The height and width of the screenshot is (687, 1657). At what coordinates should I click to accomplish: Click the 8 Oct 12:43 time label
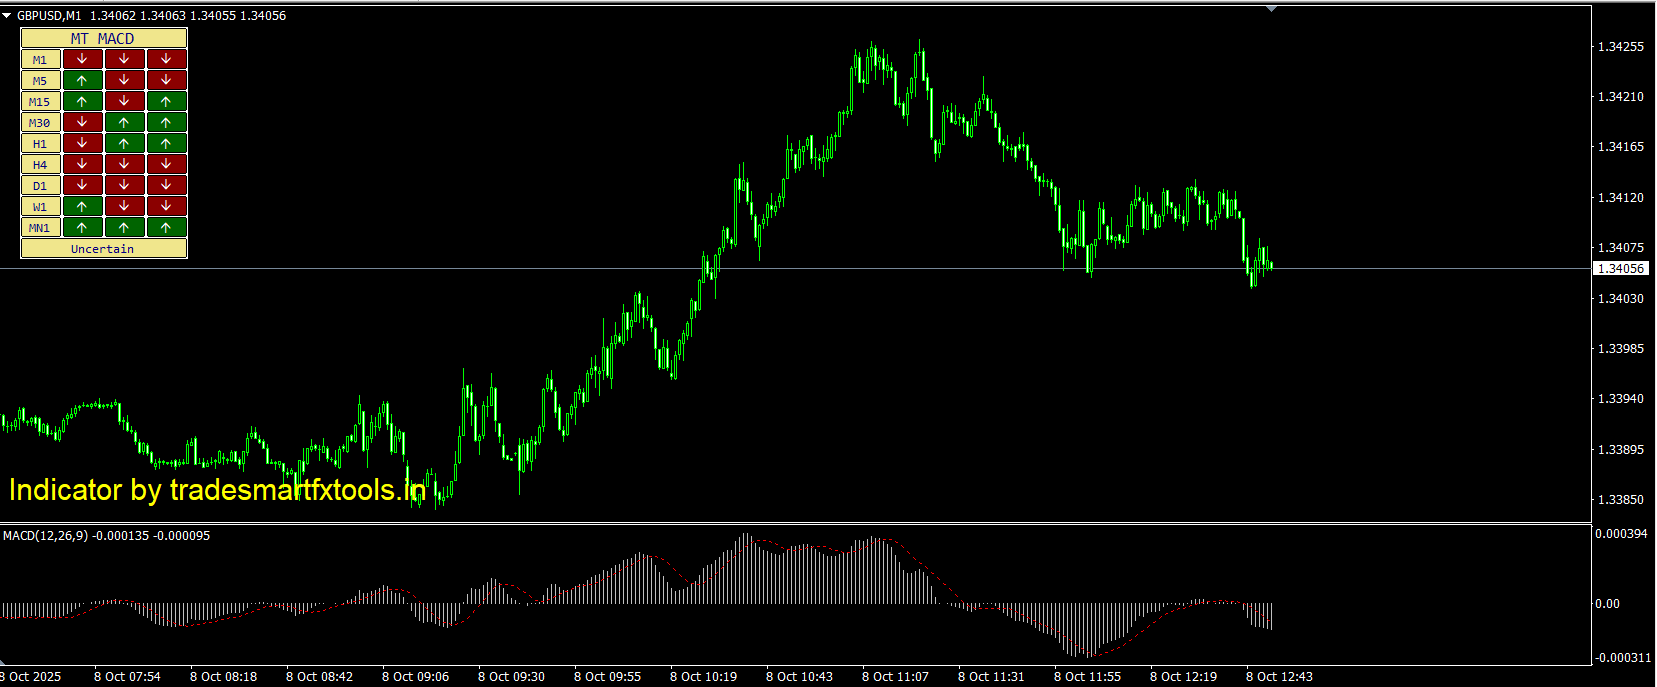click(x=1279, y=677)
